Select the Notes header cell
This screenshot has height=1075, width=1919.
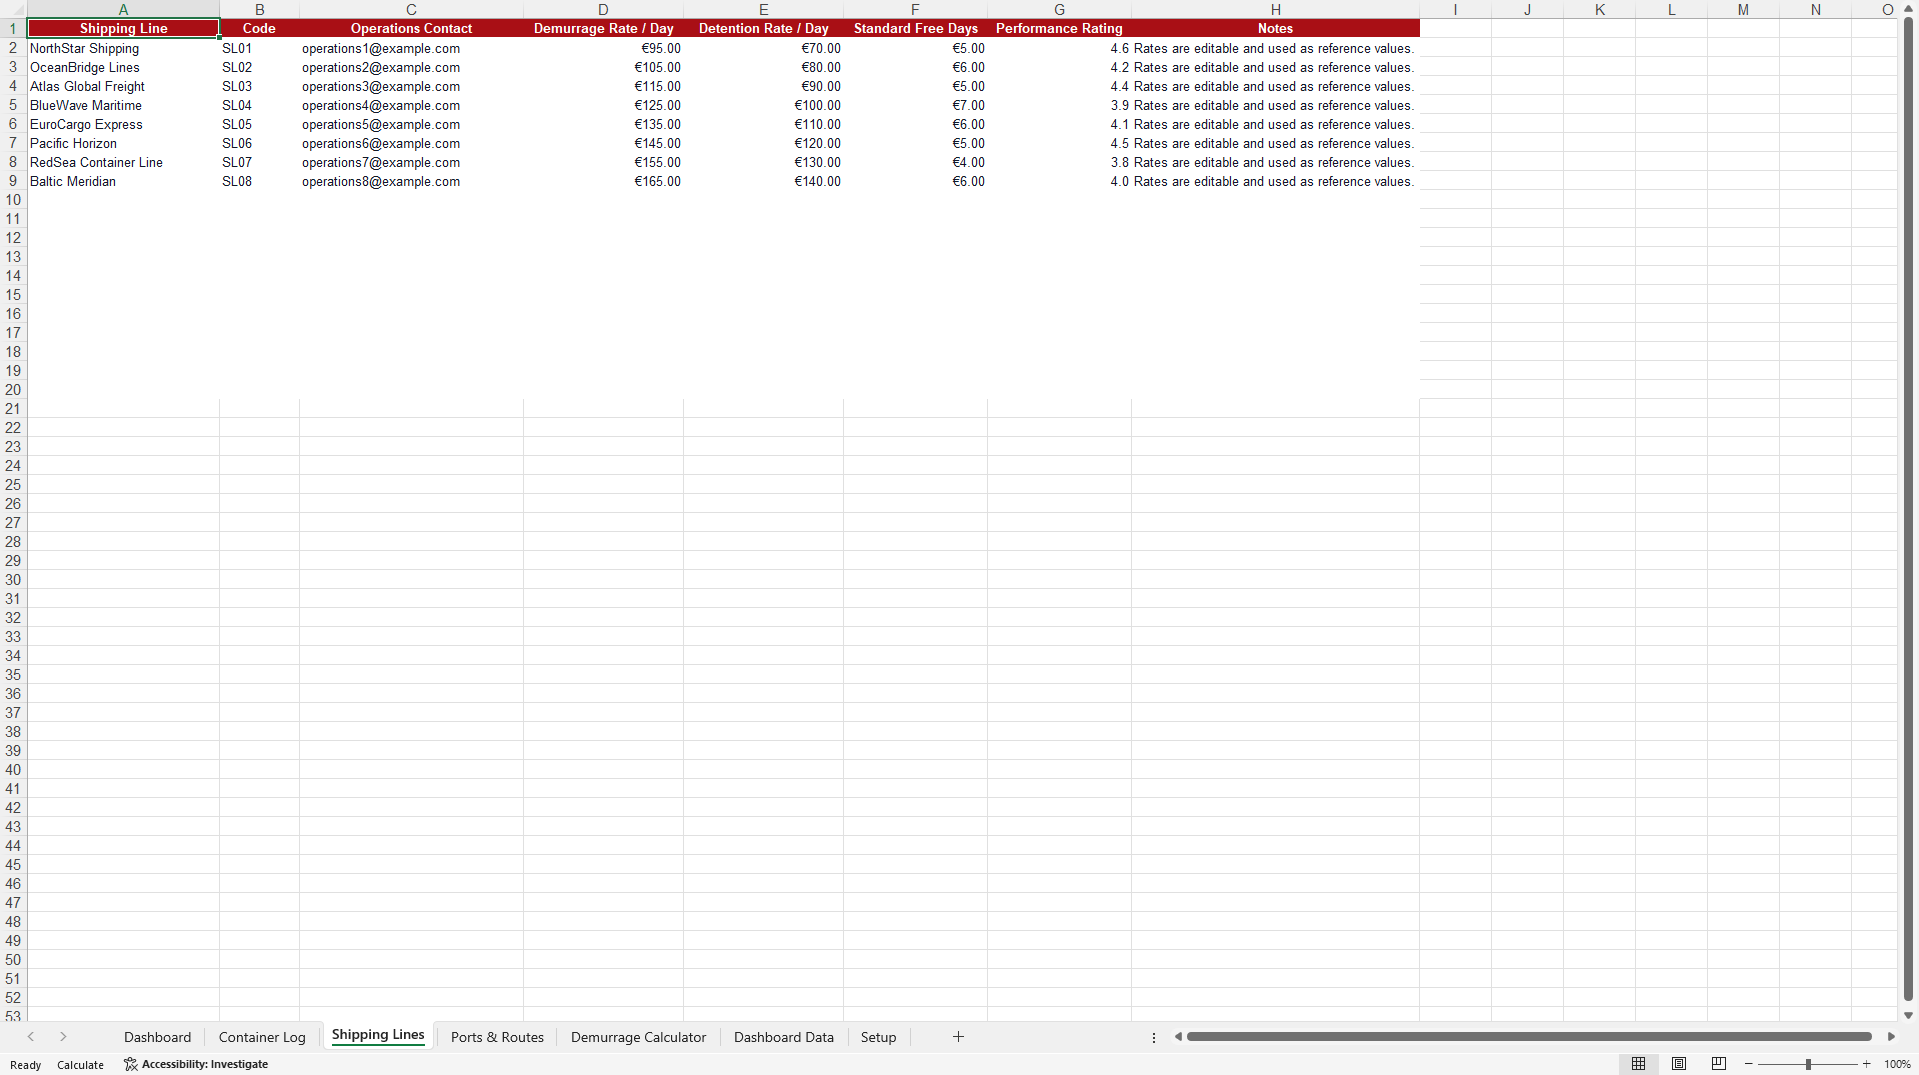pyautogui.click(x=1275, y=29)
